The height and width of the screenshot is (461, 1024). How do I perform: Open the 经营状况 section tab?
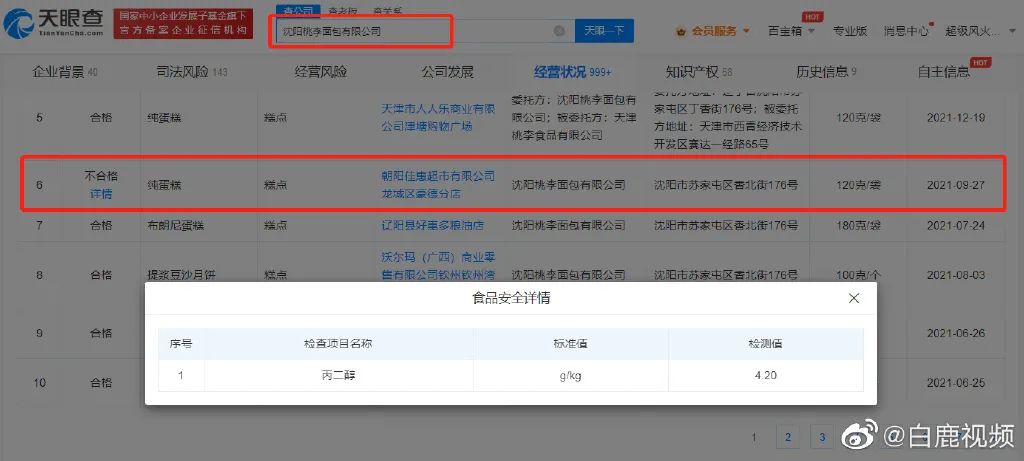point(572,72)
